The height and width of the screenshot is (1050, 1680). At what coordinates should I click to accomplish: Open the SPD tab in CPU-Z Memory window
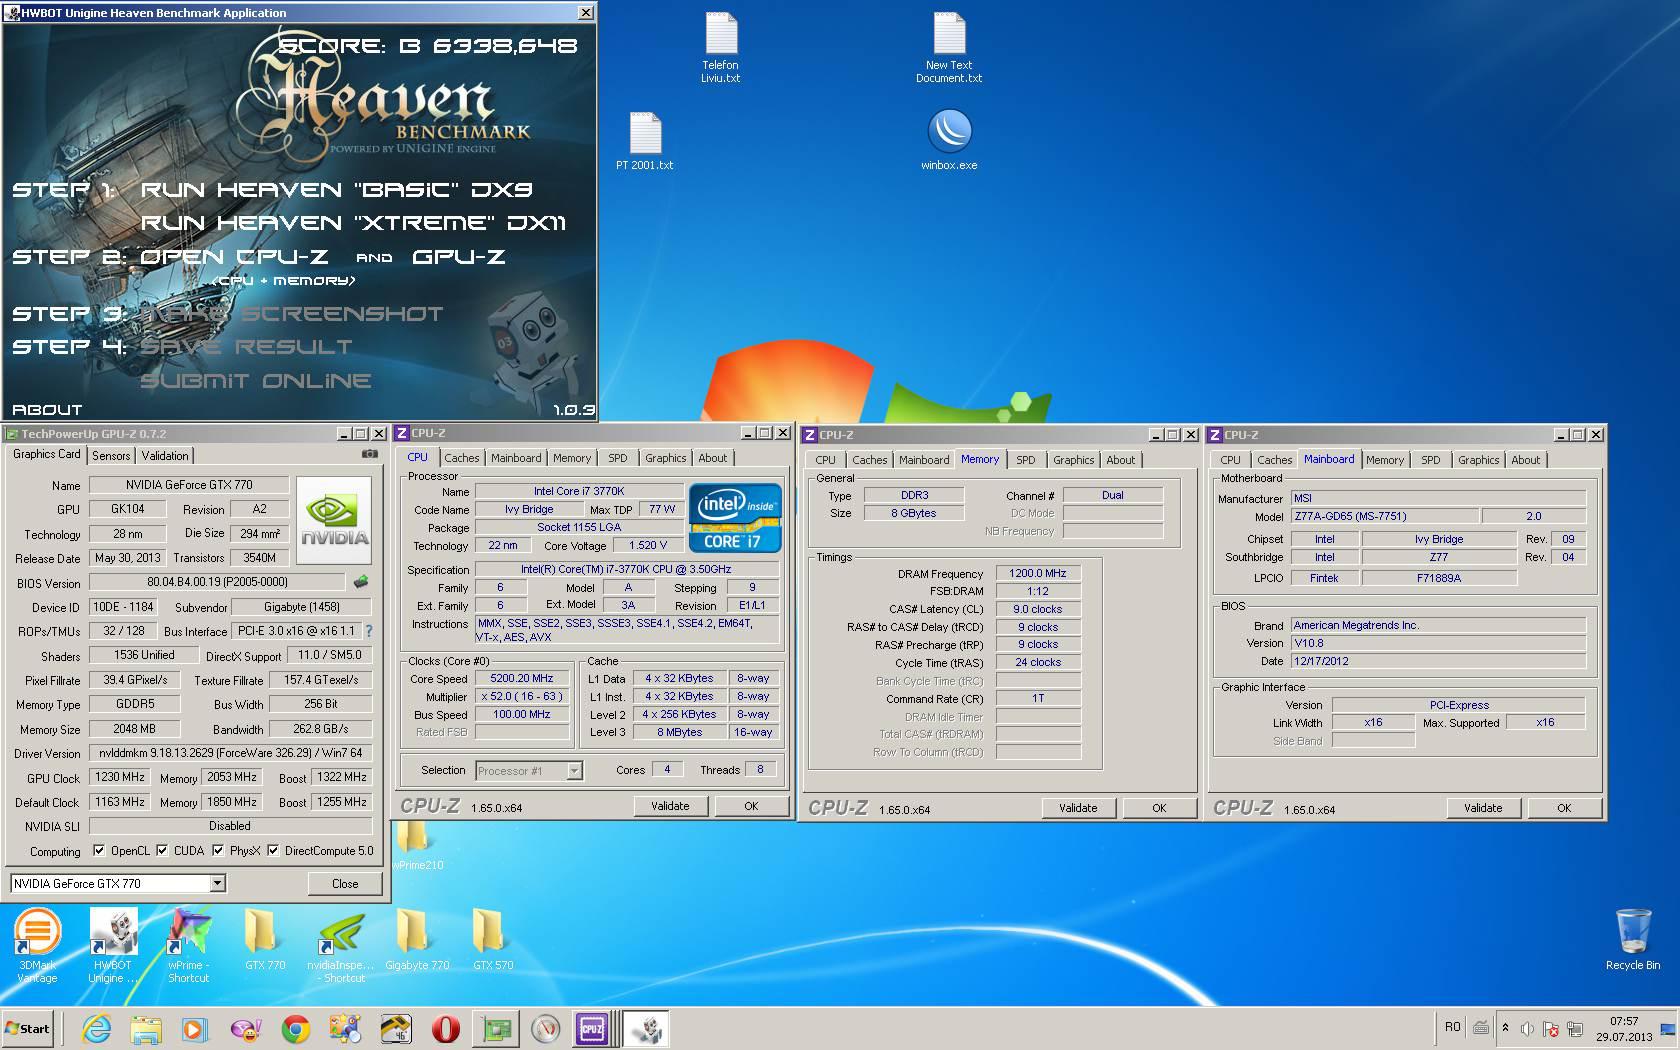[x=1026, y=460]
